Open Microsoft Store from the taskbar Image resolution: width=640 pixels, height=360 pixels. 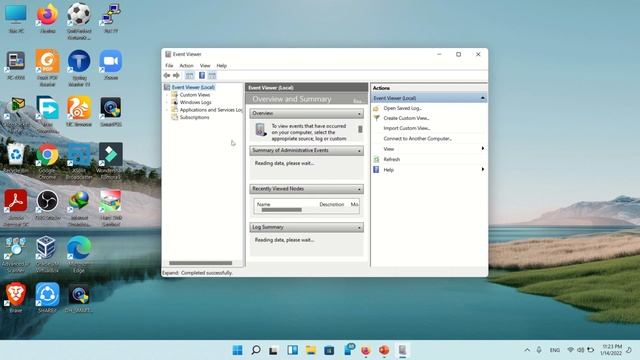329,350
